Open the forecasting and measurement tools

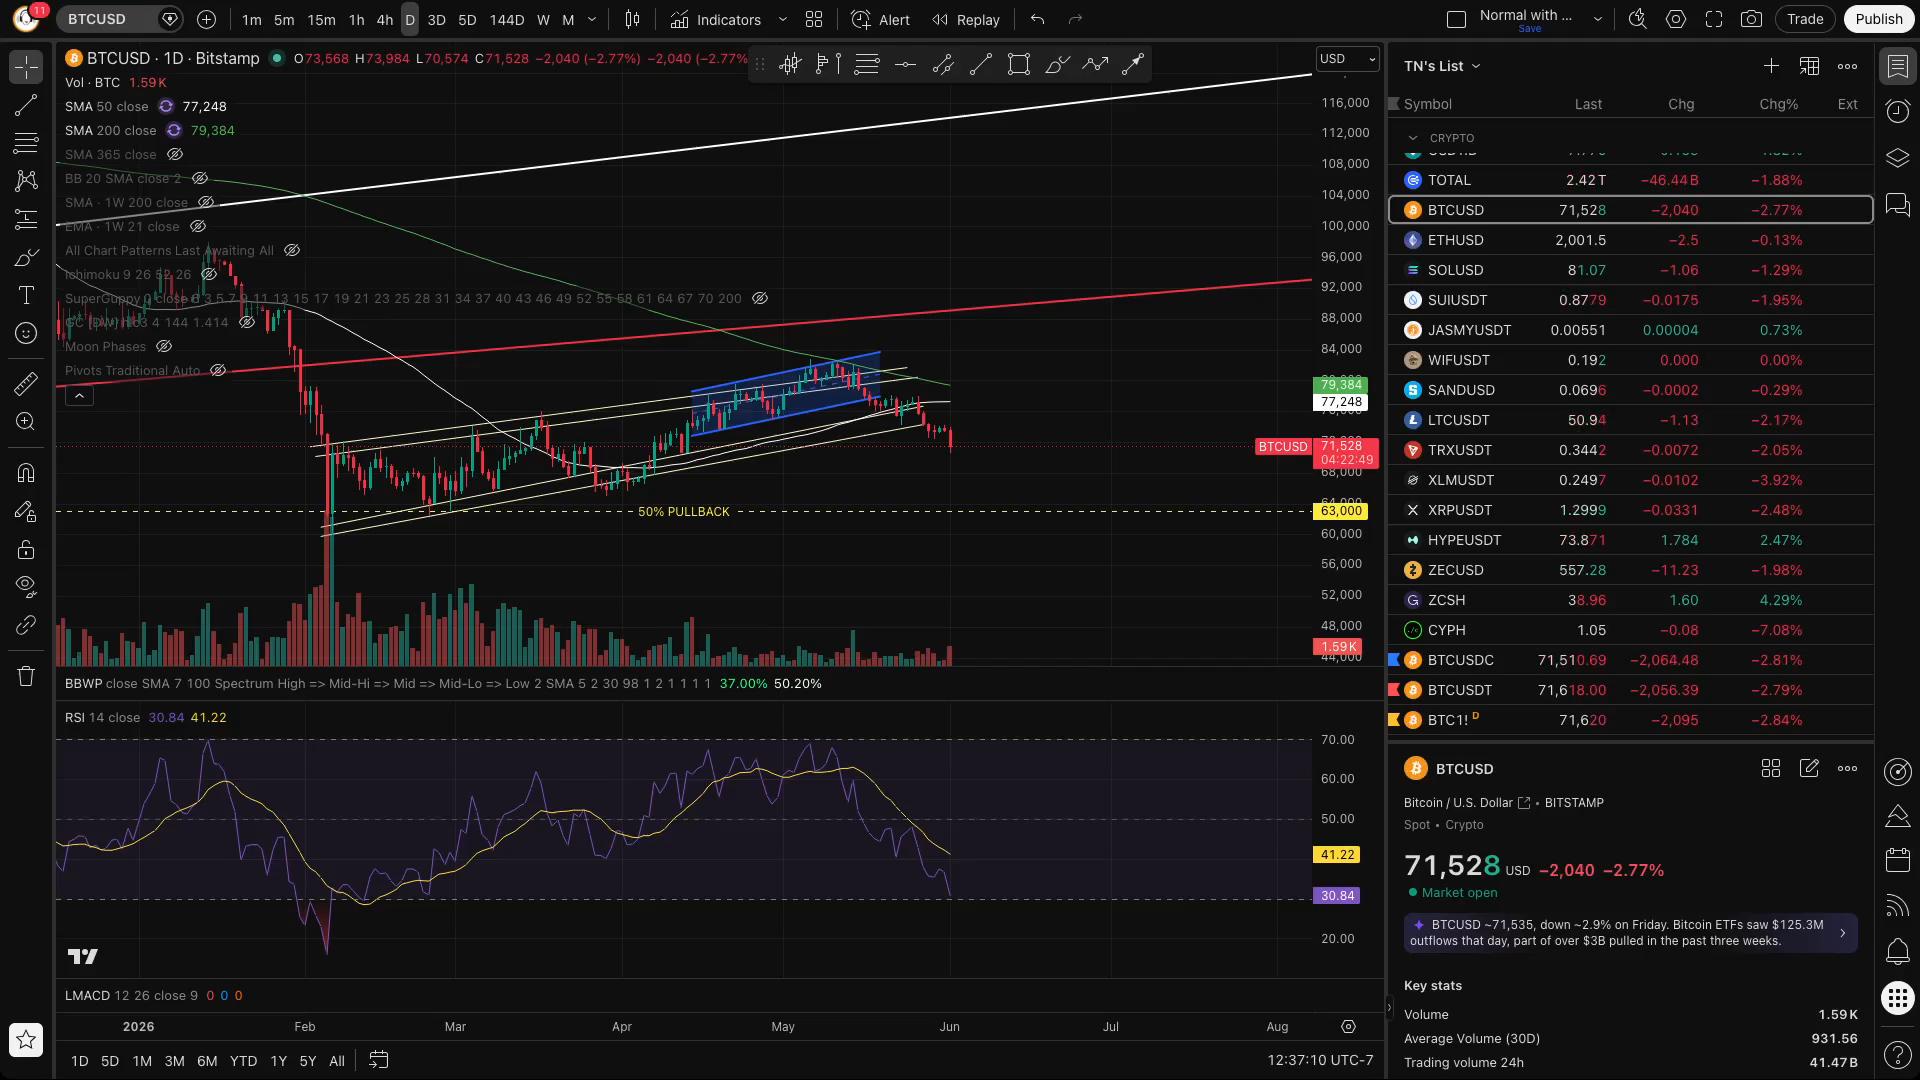pyautogui.click(x=26, y=219)
